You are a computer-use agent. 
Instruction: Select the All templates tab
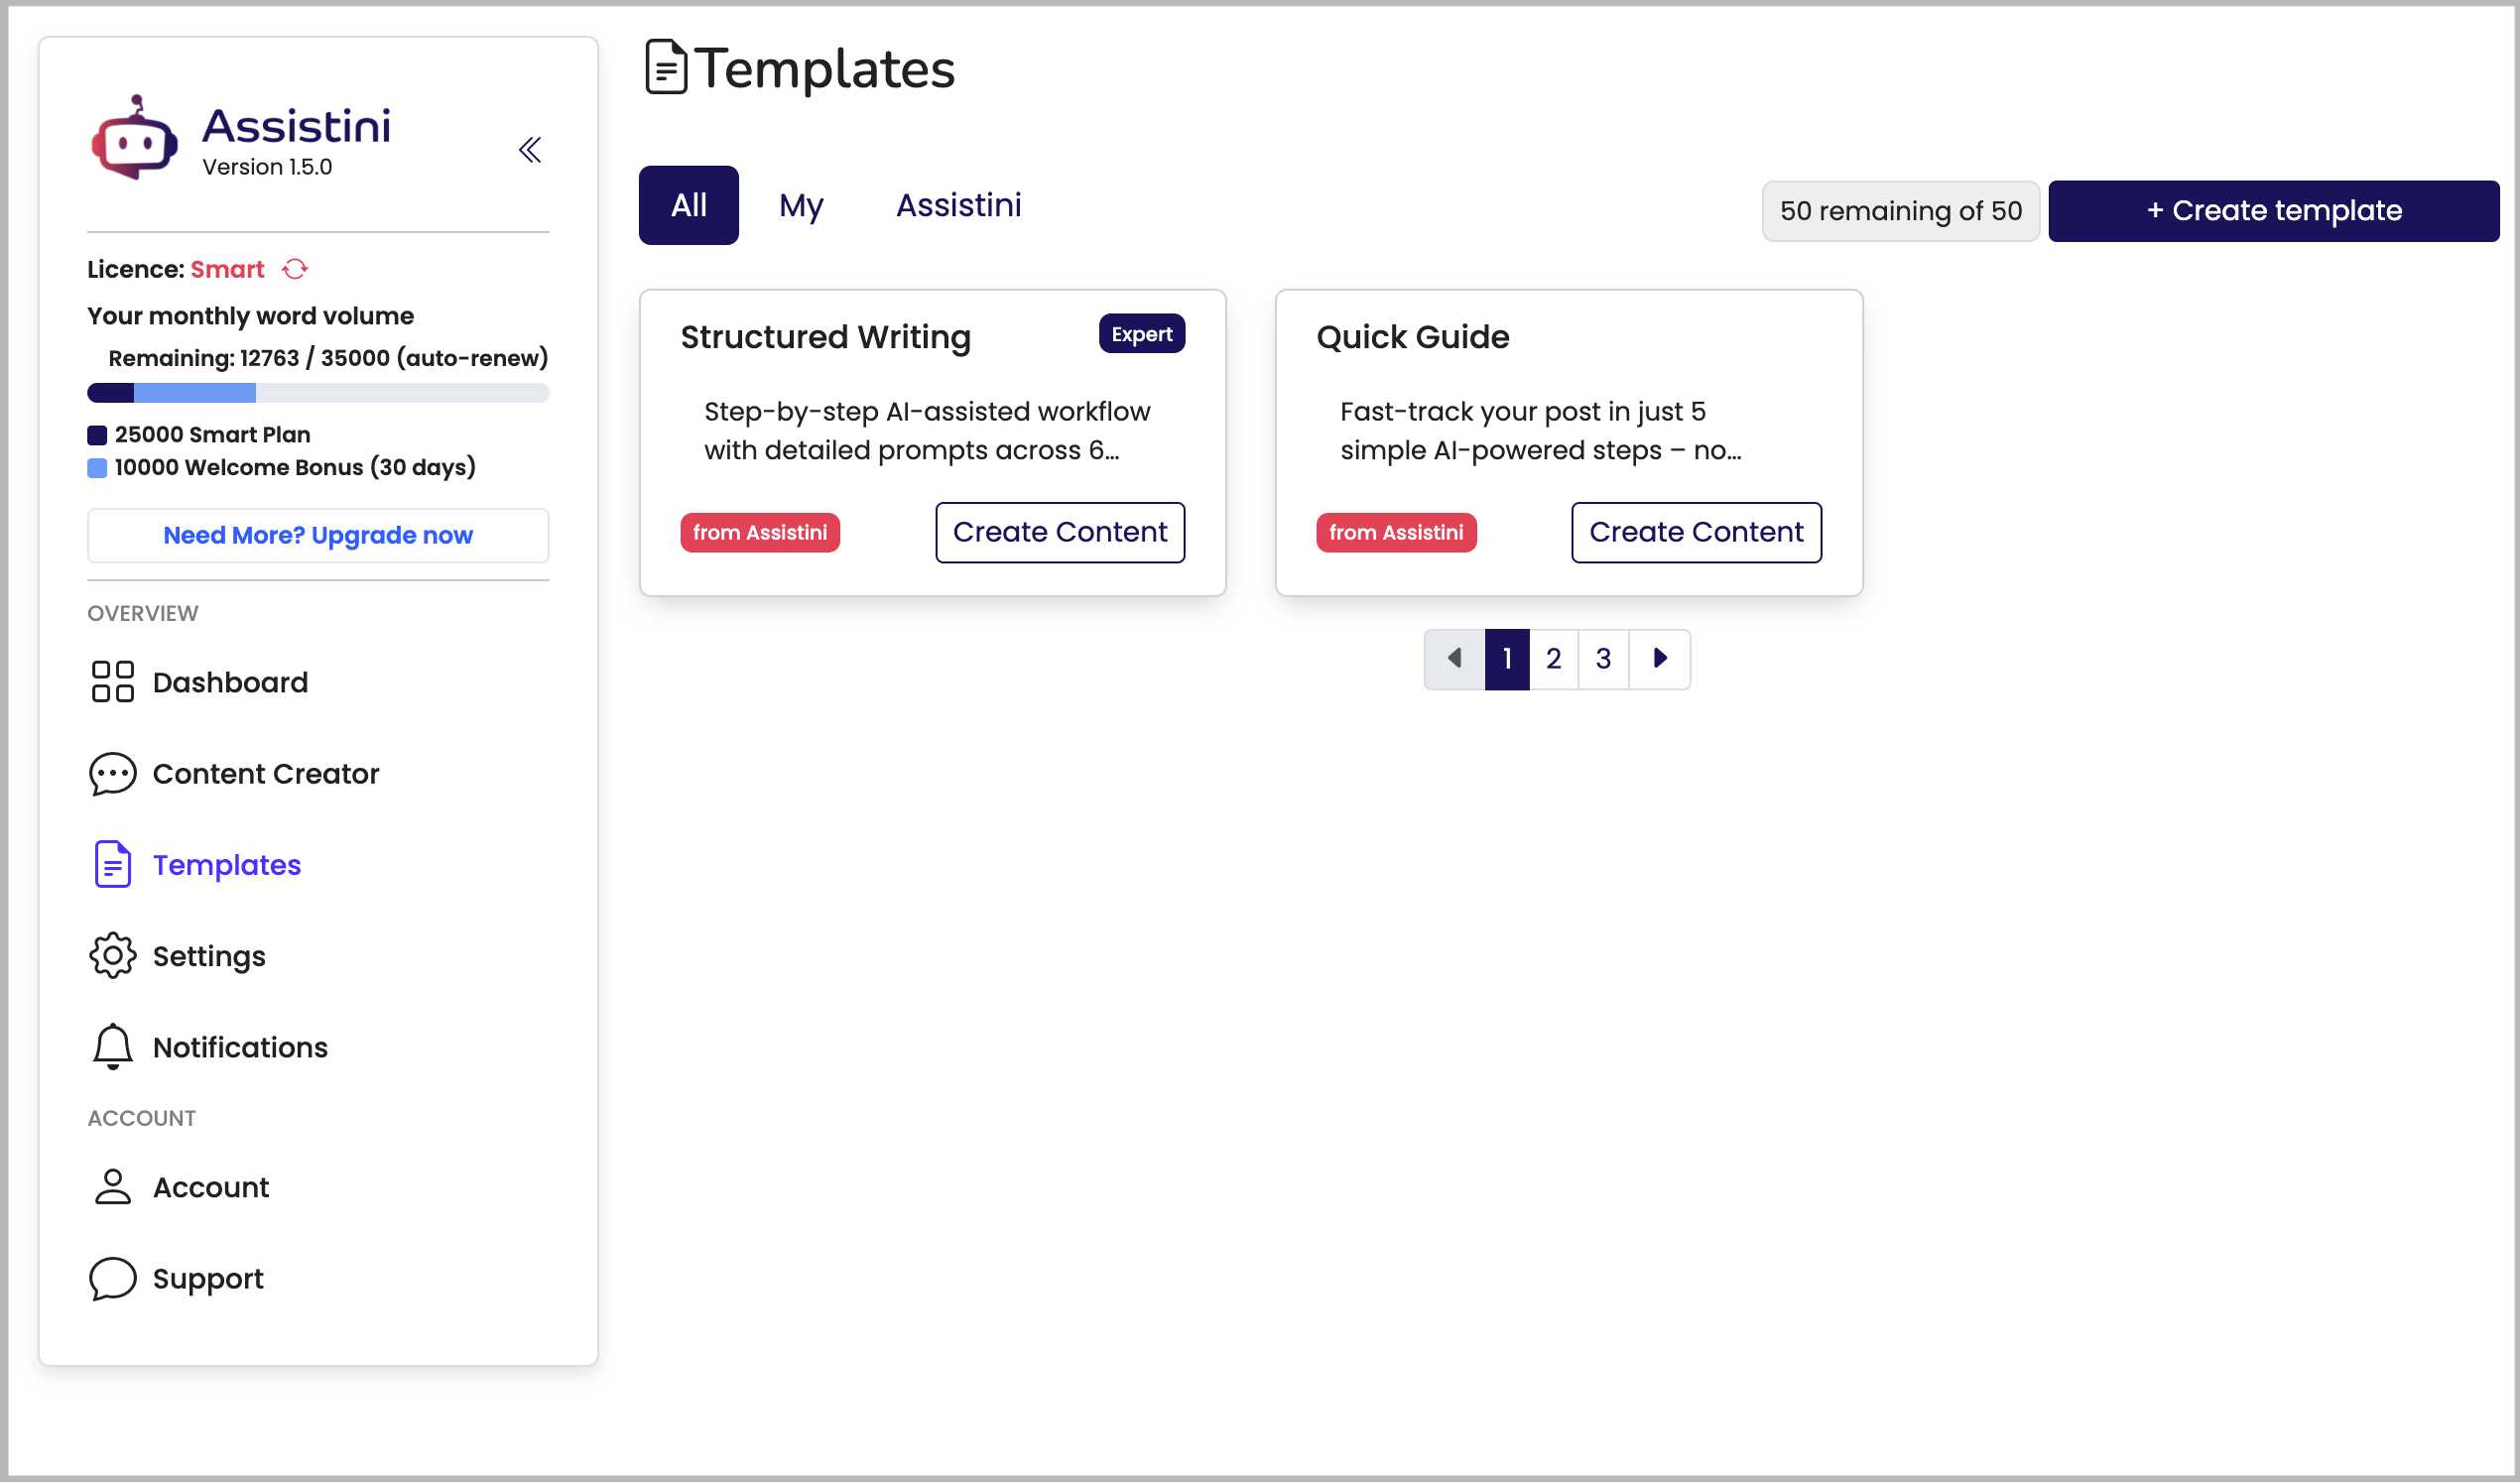[689, 205]
